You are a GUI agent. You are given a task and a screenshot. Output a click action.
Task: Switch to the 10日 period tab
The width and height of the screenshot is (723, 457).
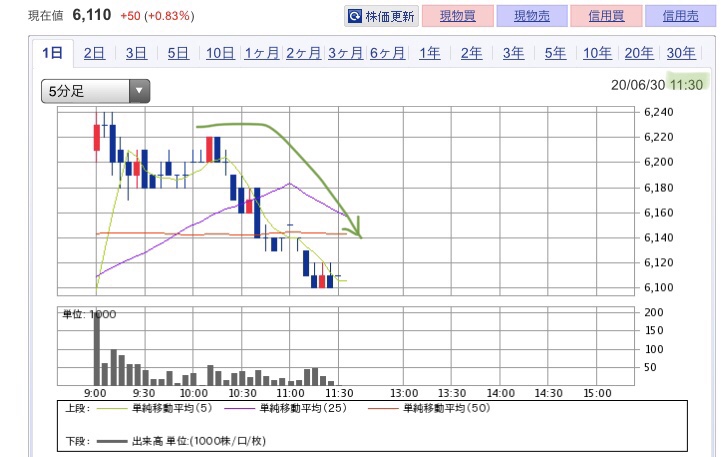pyautogui.click(x=220, y=53)
